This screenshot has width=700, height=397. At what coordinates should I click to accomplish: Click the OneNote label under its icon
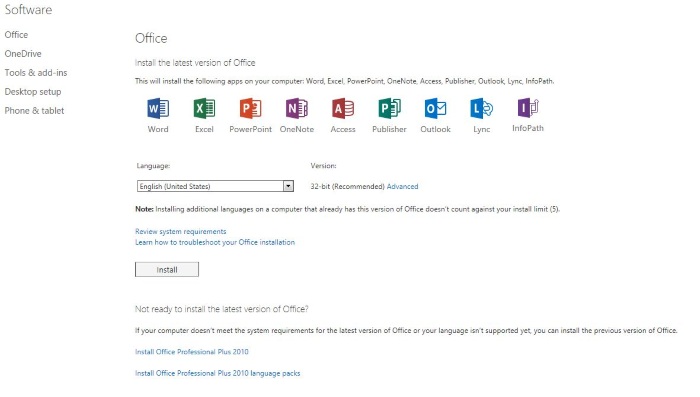[x=297, y=129]
